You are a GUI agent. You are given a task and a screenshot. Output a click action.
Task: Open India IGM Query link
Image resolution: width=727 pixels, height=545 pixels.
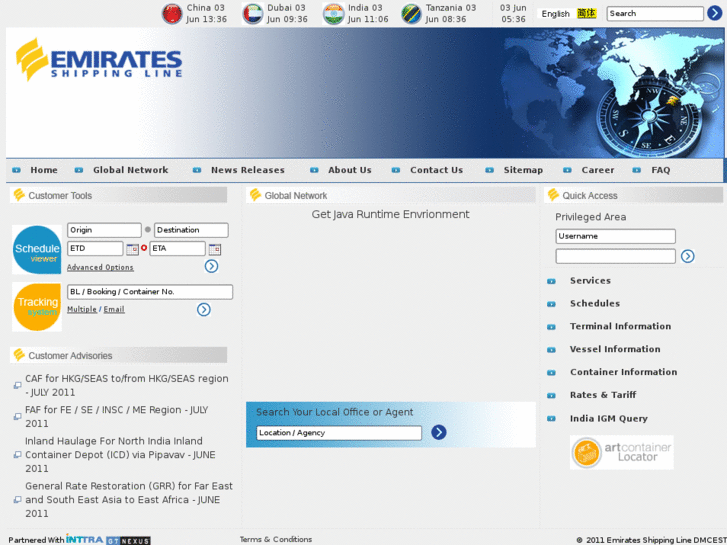pyautogui.click(x=609, y=418)
